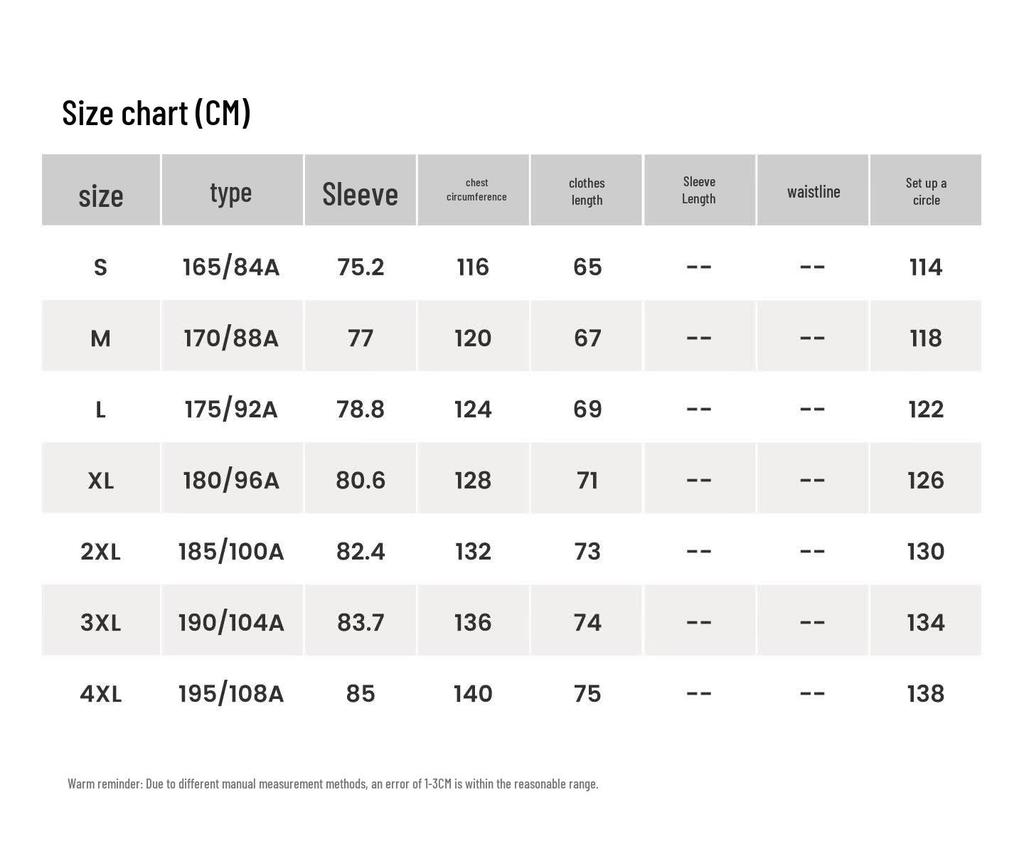The image size is (1024, 866).
Task: Select the M size row label
Action: [x=101, y=338]
